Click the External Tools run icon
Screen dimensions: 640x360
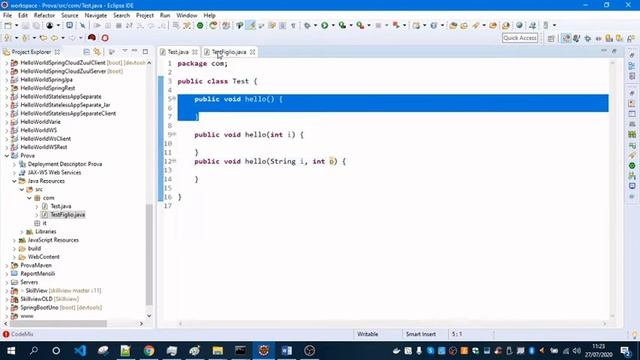coord(360,25)
